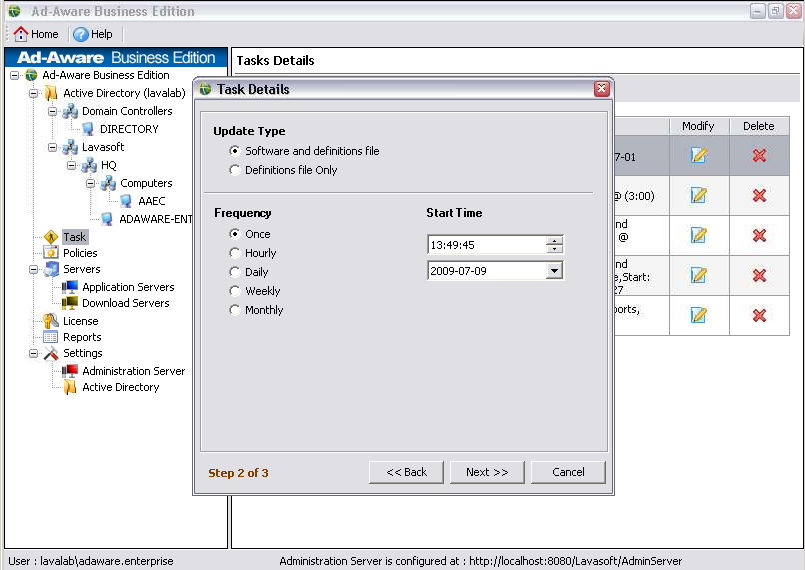The image size is (805, 570).
Task: Click the start time spinner arrows
Action: tap(554, 245)
